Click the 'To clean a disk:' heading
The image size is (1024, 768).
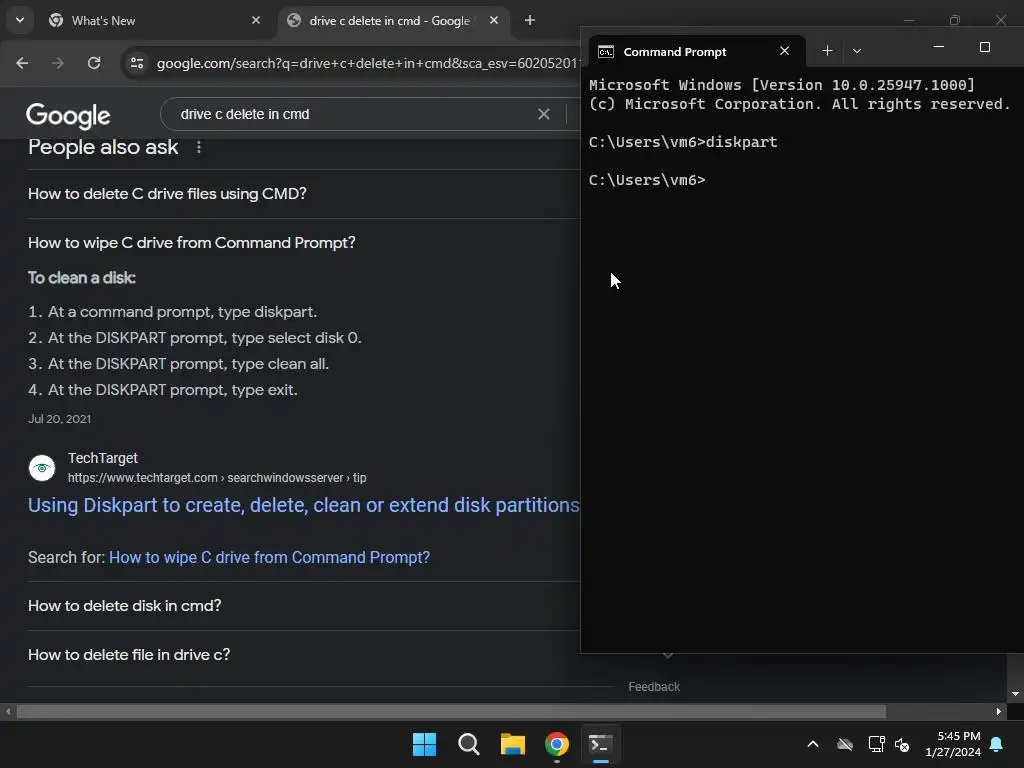tap(82, 278)
